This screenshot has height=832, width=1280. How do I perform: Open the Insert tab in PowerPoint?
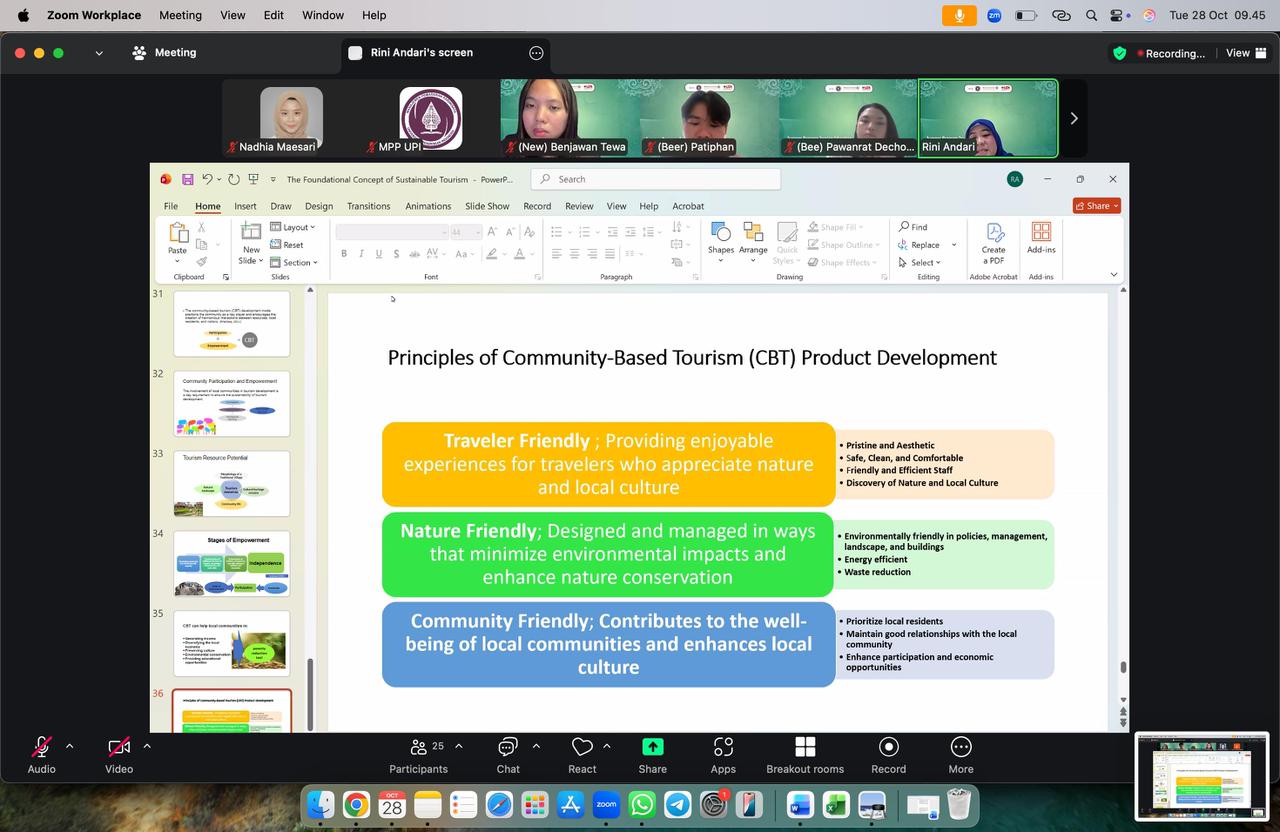click(245, 206)
